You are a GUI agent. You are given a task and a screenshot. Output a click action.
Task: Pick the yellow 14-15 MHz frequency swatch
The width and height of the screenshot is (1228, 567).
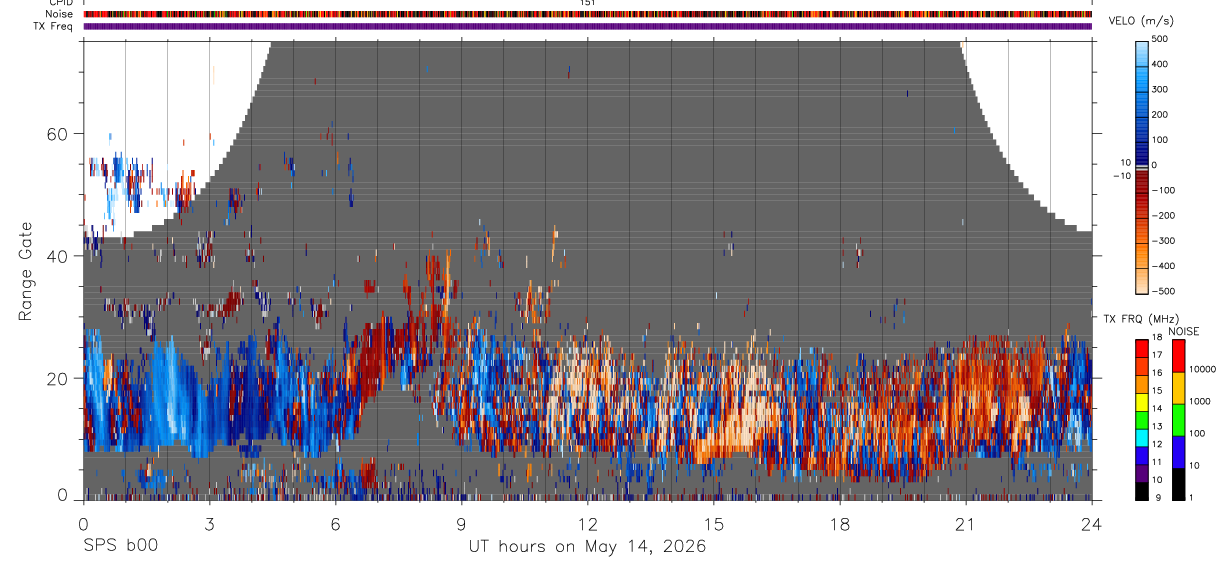click(1143, 402)
